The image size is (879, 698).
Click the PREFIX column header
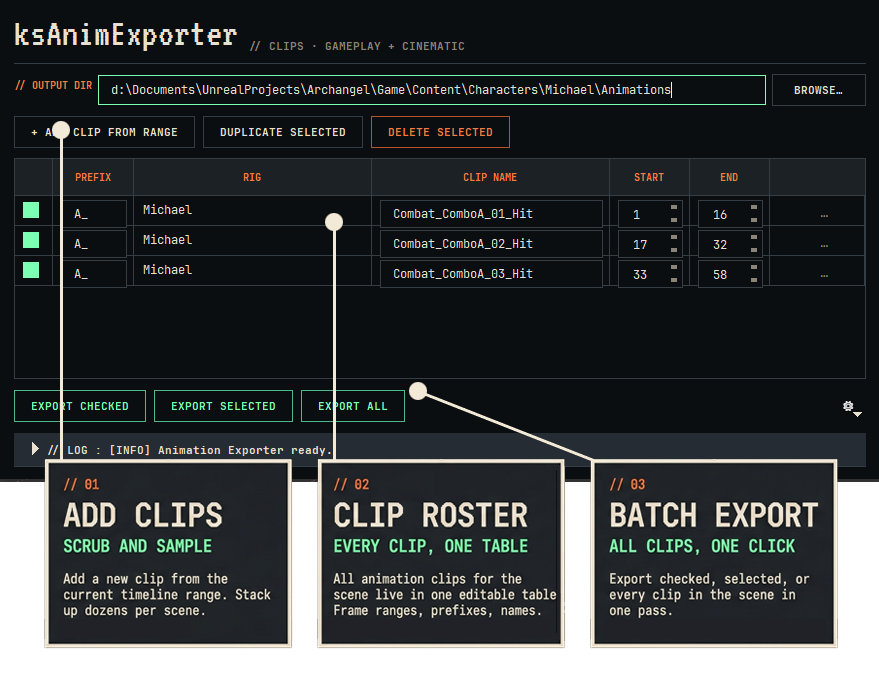[x=93, y=177]
